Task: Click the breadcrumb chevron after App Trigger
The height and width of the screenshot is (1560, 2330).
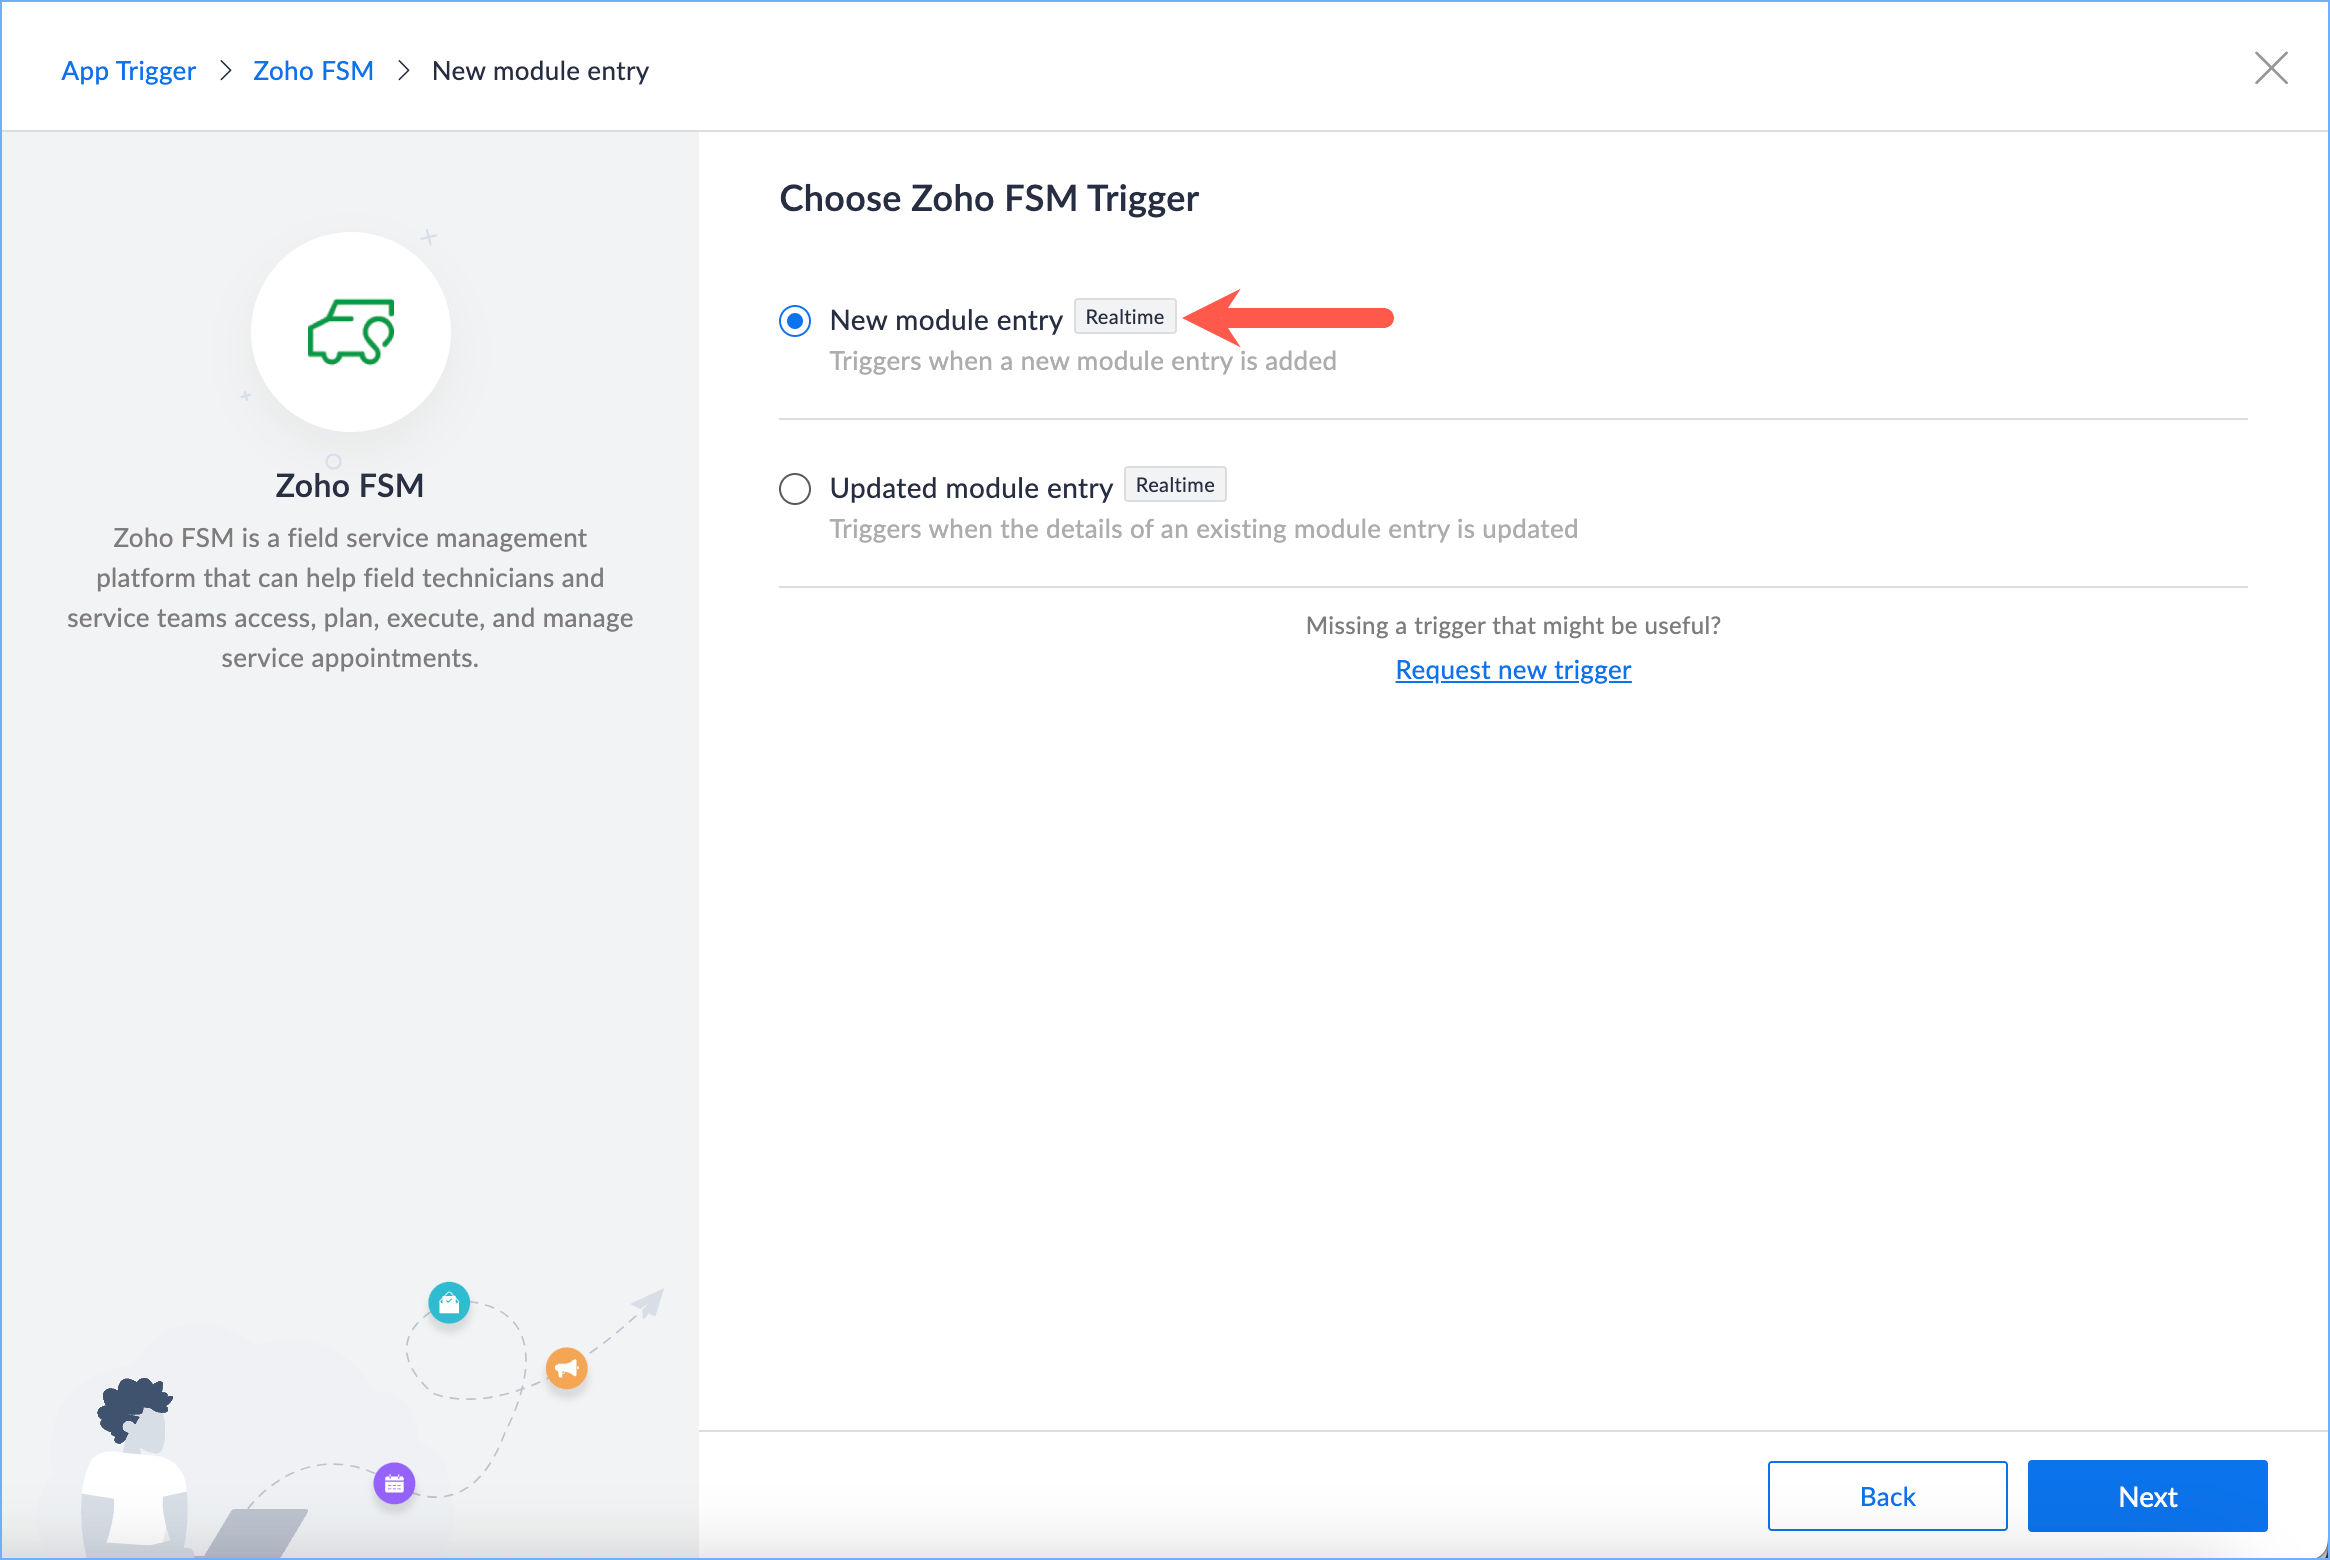Action: pyautogui.click(x=226, y=71)
